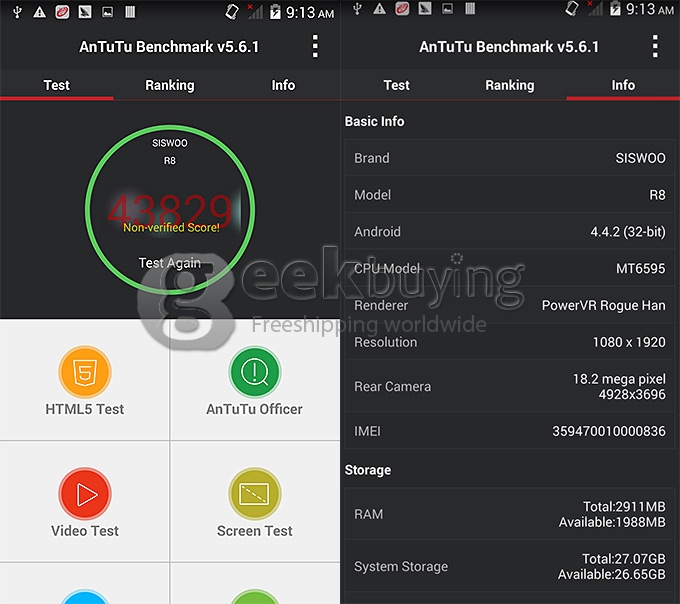Tap Basic Info section header
The width and height of the screenshot is (680, 604).
pos(375,121)
